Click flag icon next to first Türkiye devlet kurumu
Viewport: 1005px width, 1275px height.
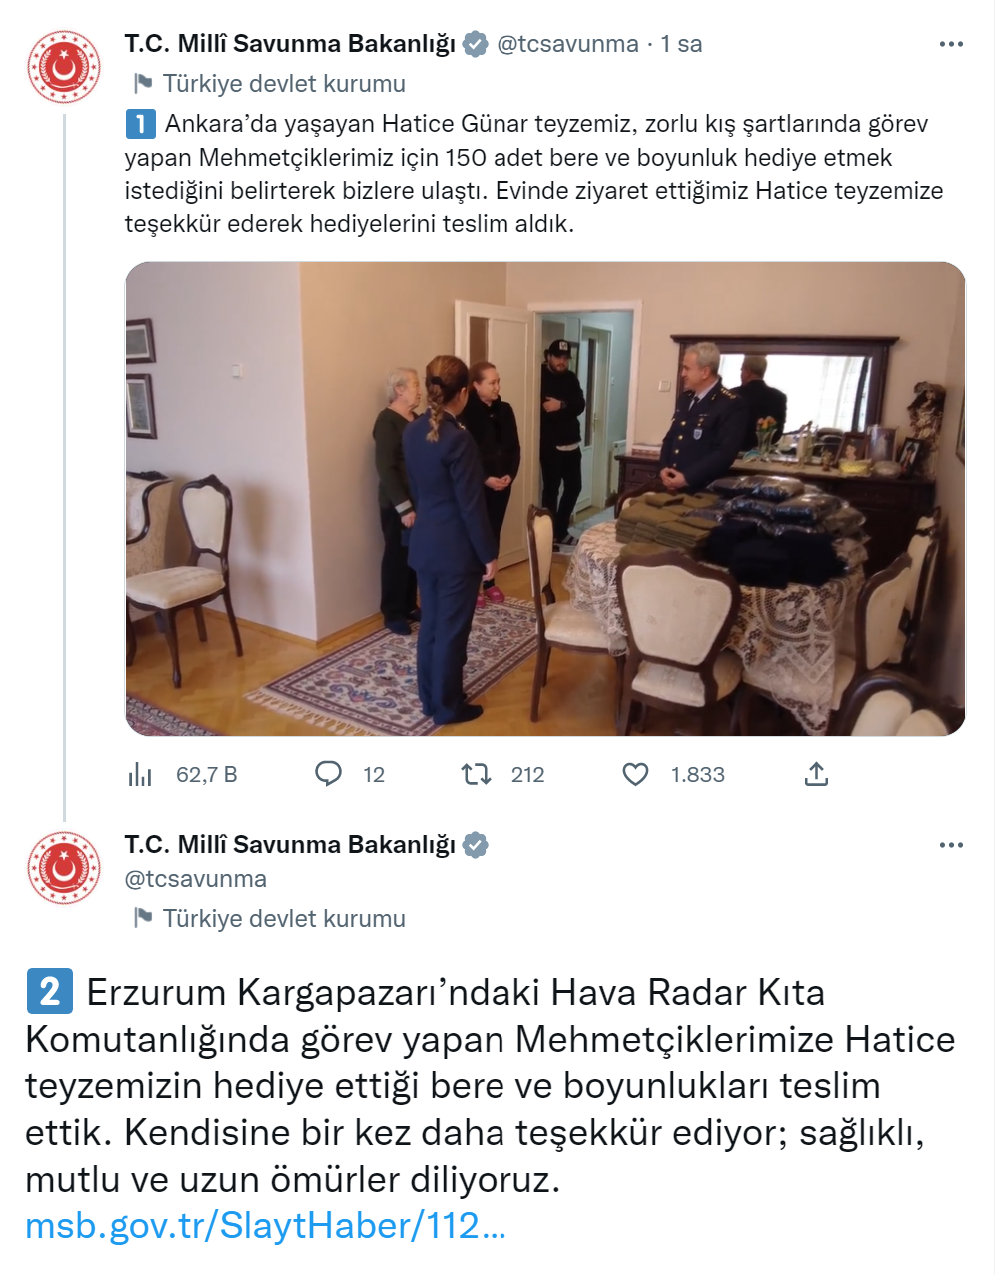(x=143, y=83)
